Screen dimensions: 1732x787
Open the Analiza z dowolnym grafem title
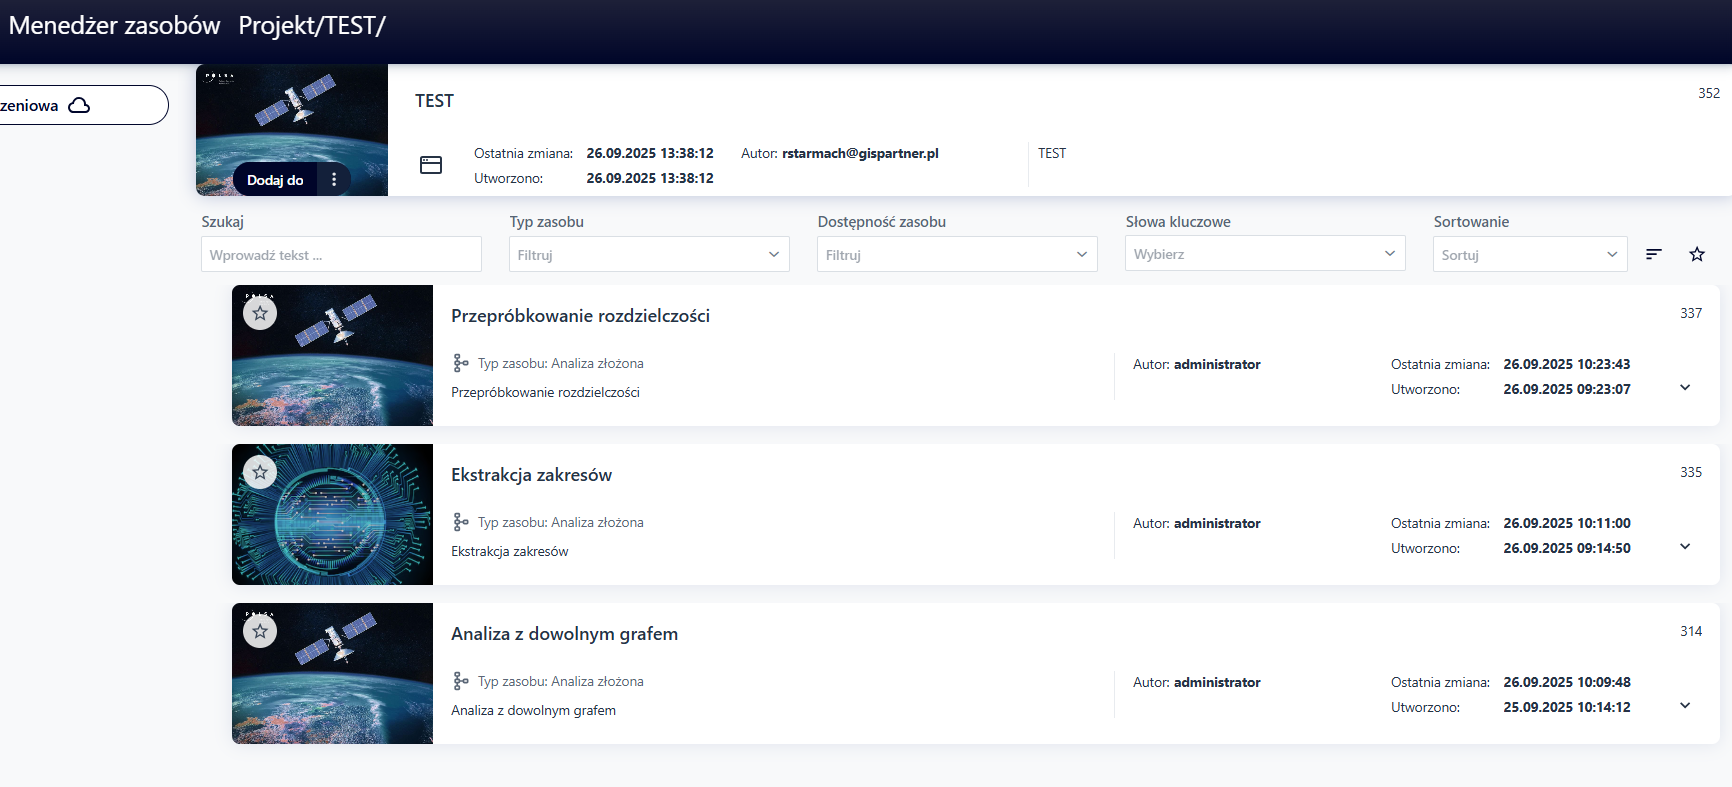[x=564, y=634]
